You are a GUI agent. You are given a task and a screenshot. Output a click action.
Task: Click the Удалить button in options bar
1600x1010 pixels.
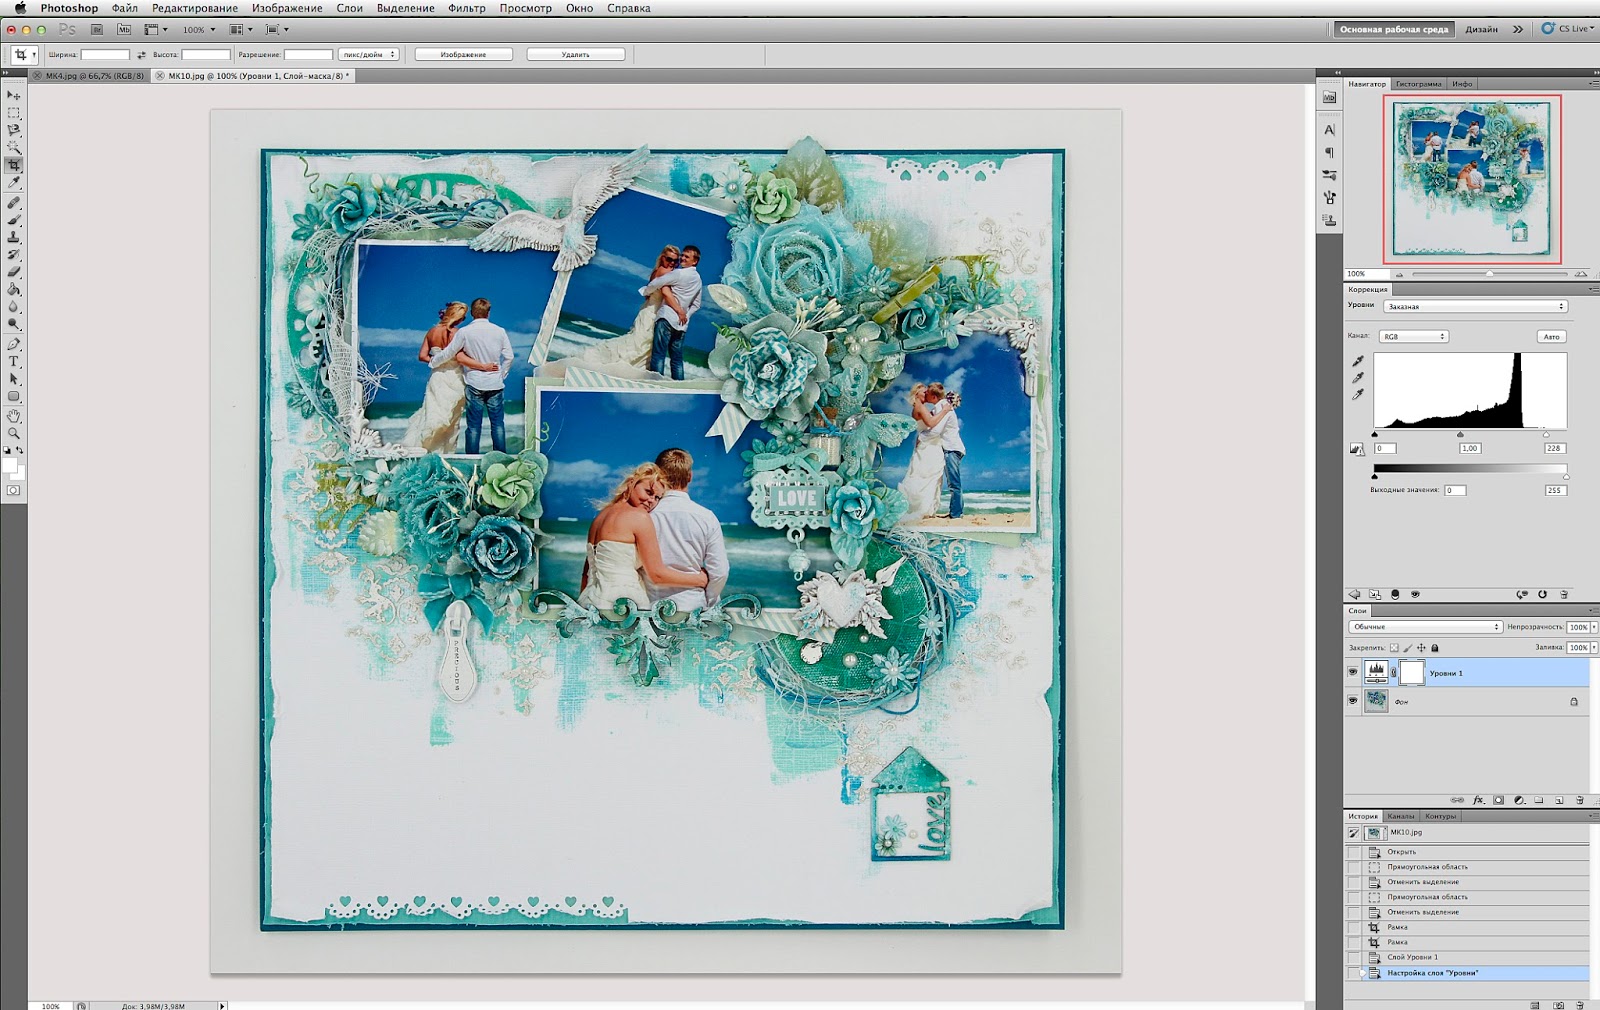coord(576,55)
